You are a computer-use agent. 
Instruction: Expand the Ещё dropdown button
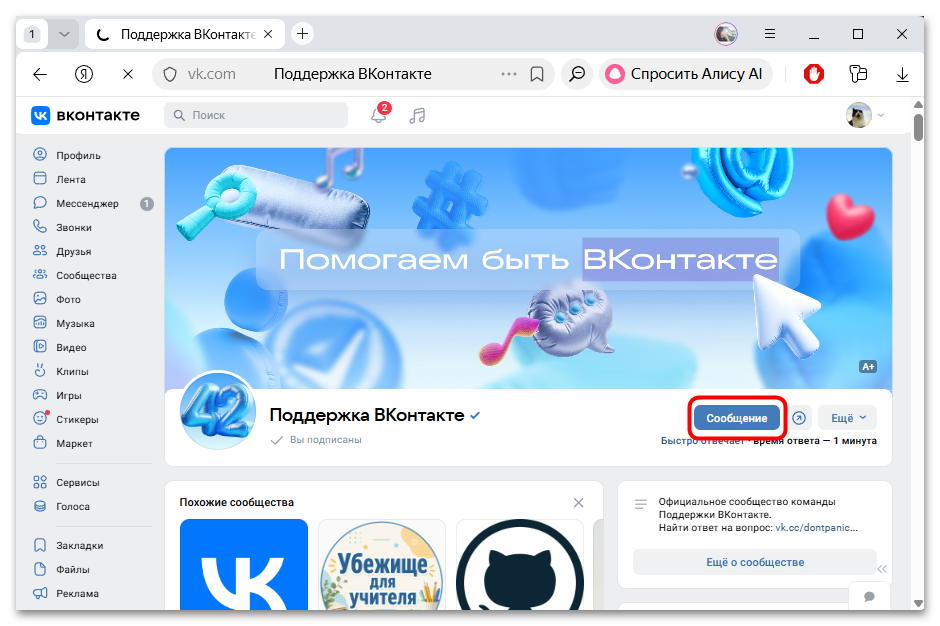click(848, 418)
